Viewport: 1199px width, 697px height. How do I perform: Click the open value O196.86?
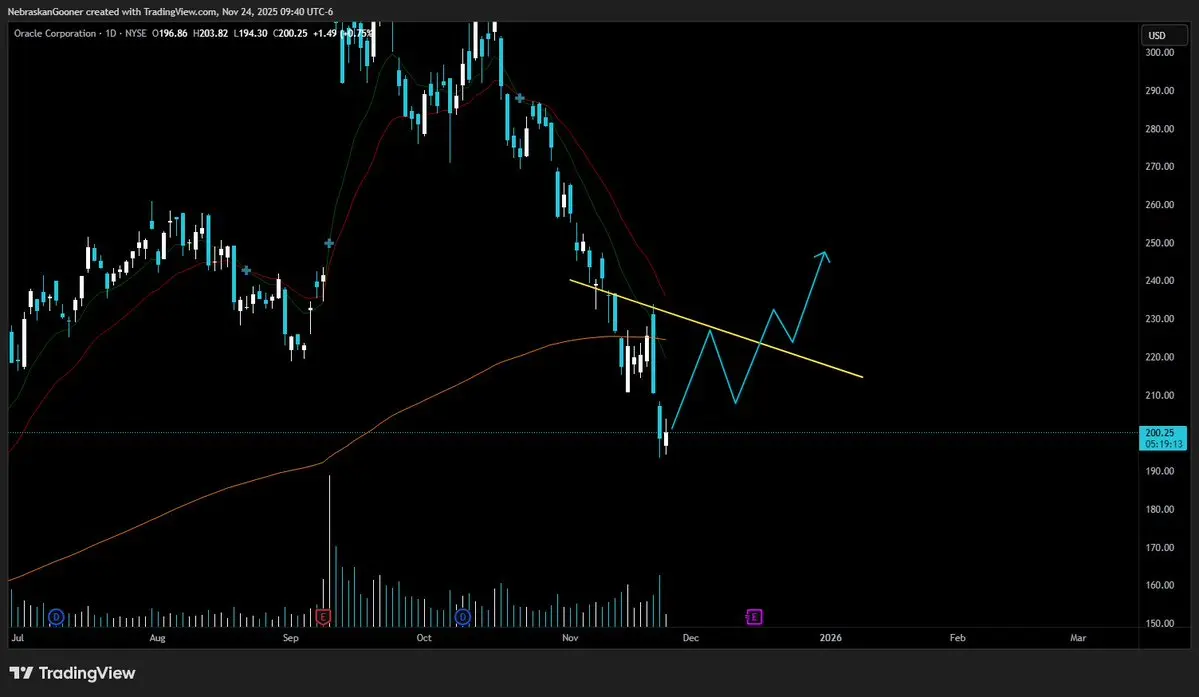coord(170,34)
